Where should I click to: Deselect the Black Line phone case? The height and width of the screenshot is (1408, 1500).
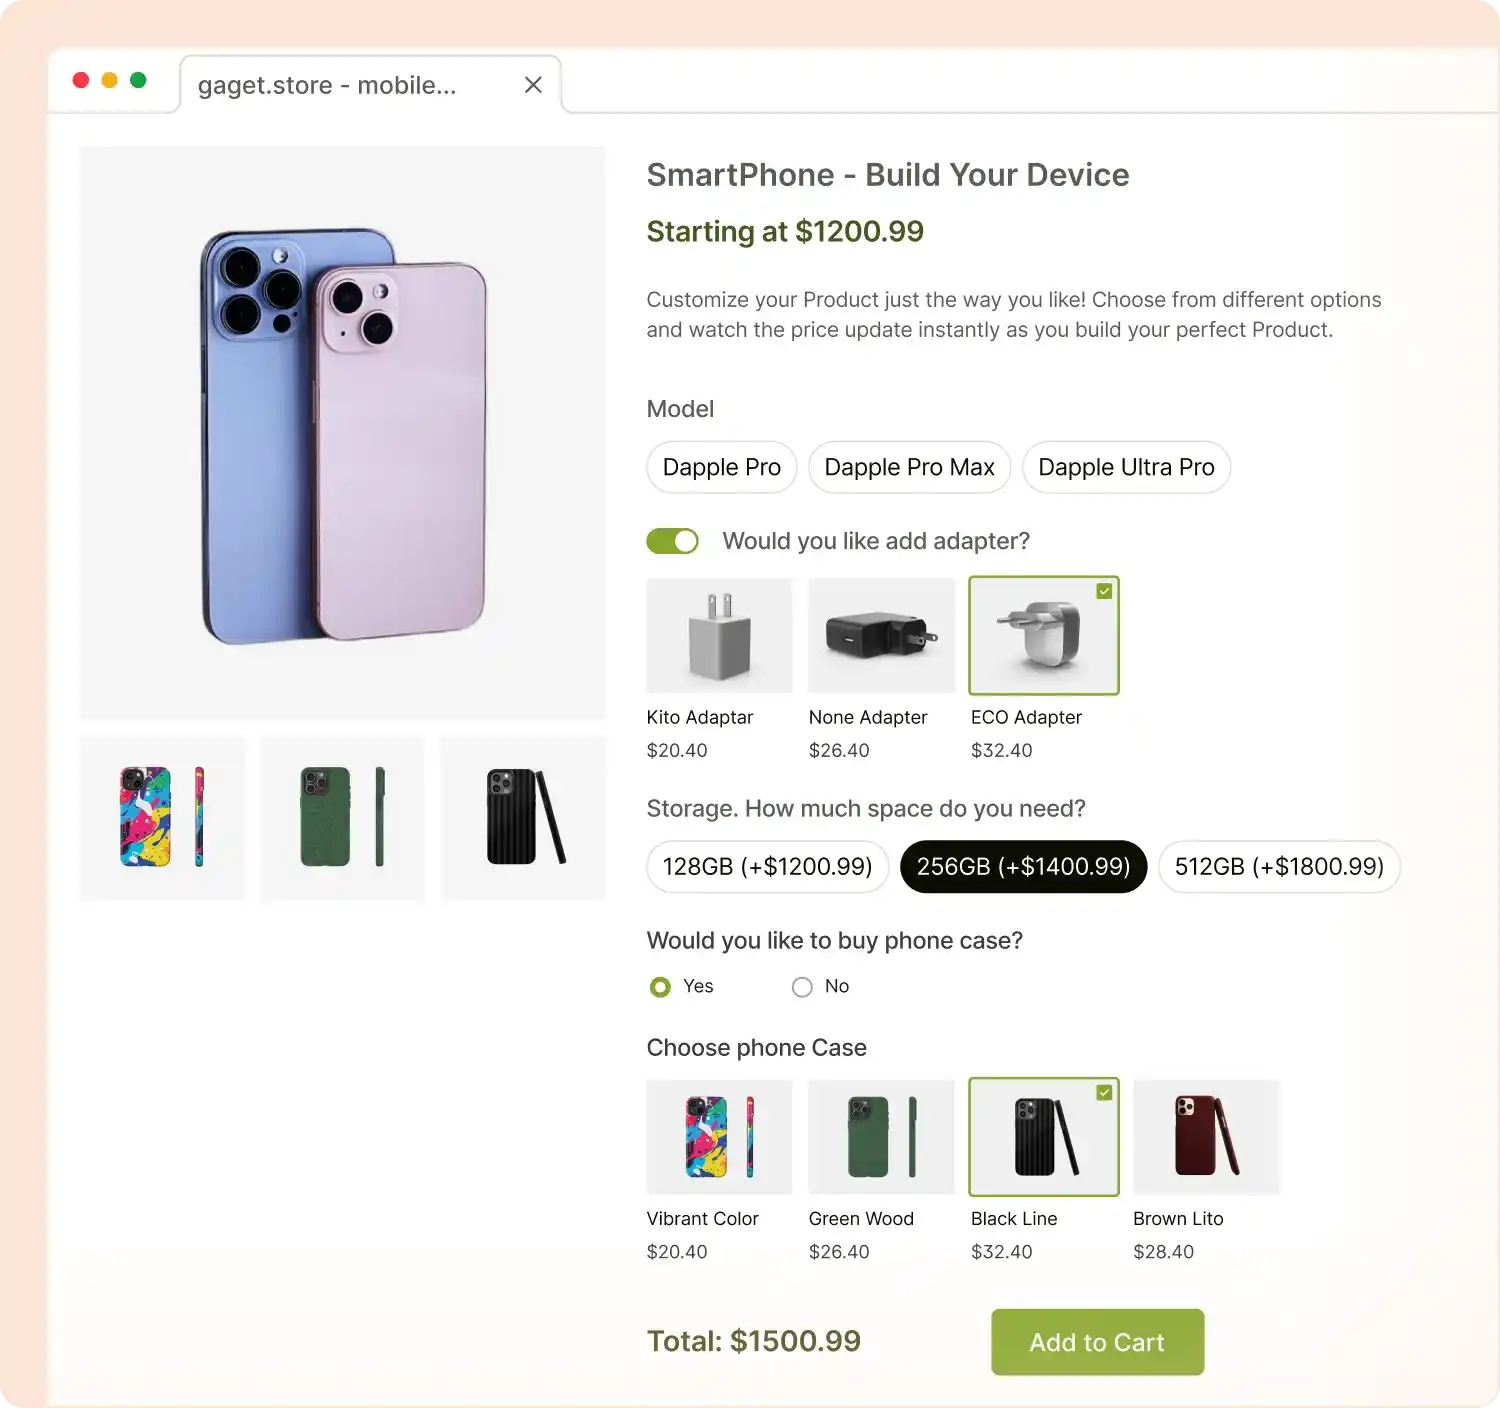click(x=1044, y=1137)
